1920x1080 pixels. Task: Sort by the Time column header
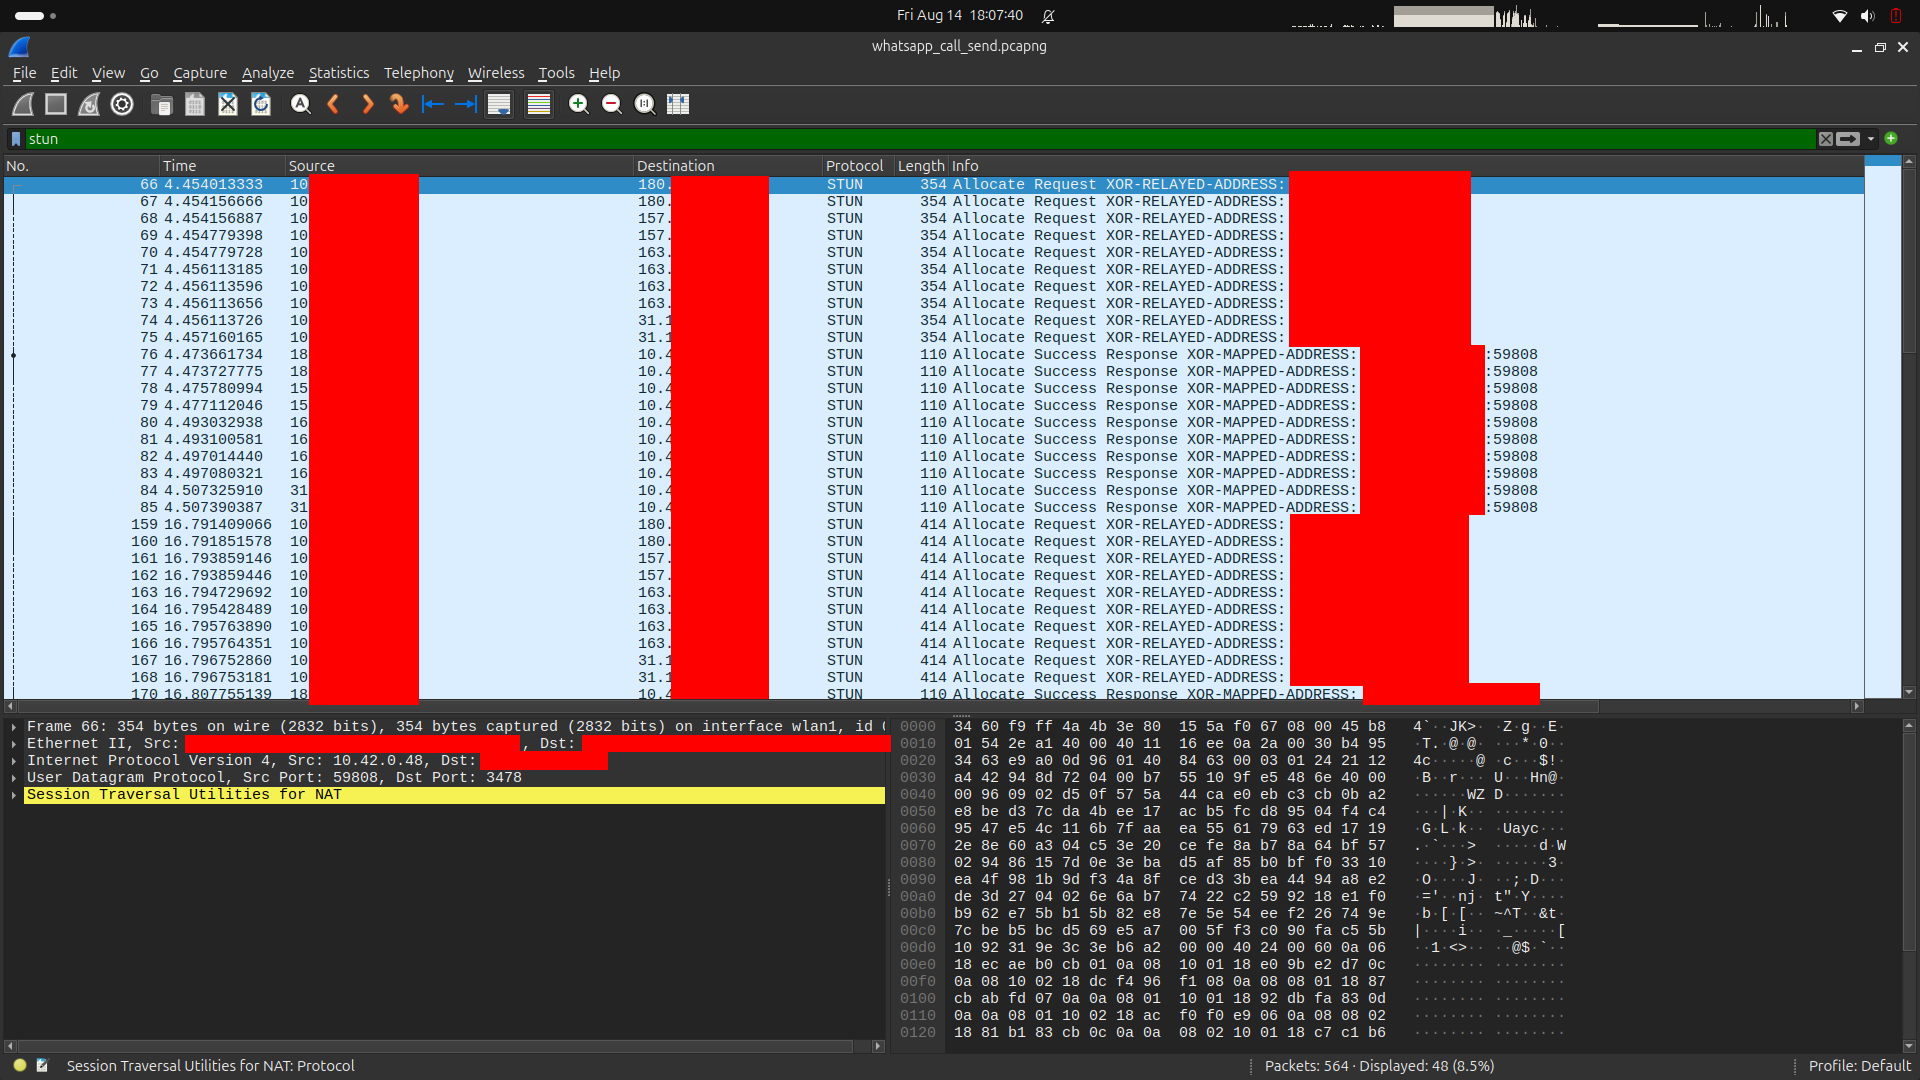click(x=222, y=166)
